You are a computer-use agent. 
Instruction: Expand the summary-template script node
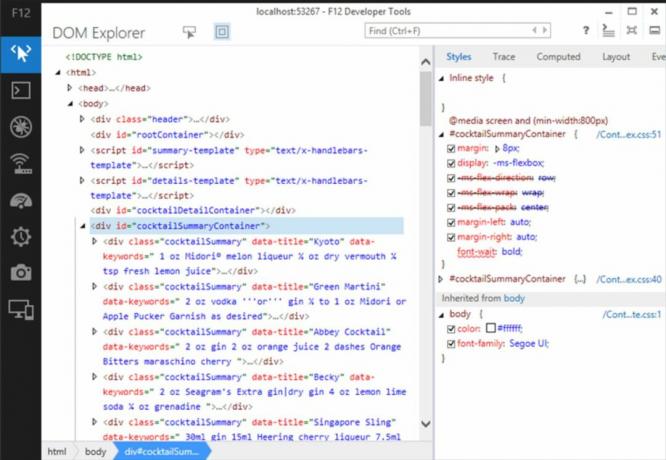pyautogui.click(x=82, y=150)
